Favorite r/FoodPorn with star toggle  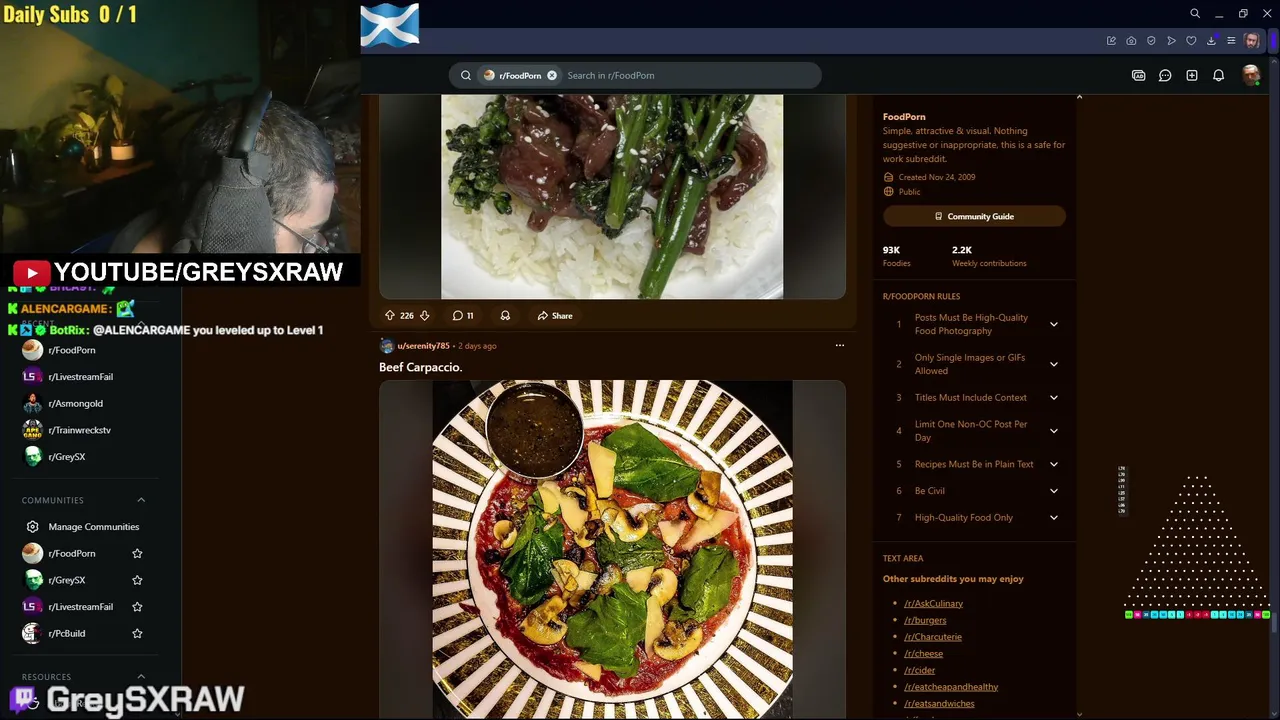point(137,553)
